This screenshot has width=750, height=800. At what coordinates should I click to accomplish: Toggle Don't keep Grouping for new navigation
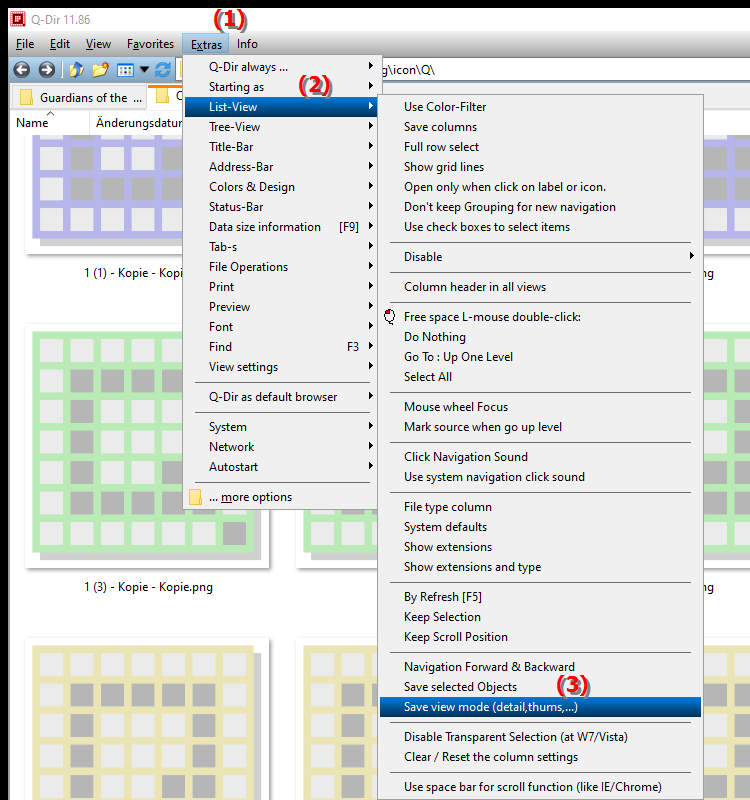click(x=540, y=207)
